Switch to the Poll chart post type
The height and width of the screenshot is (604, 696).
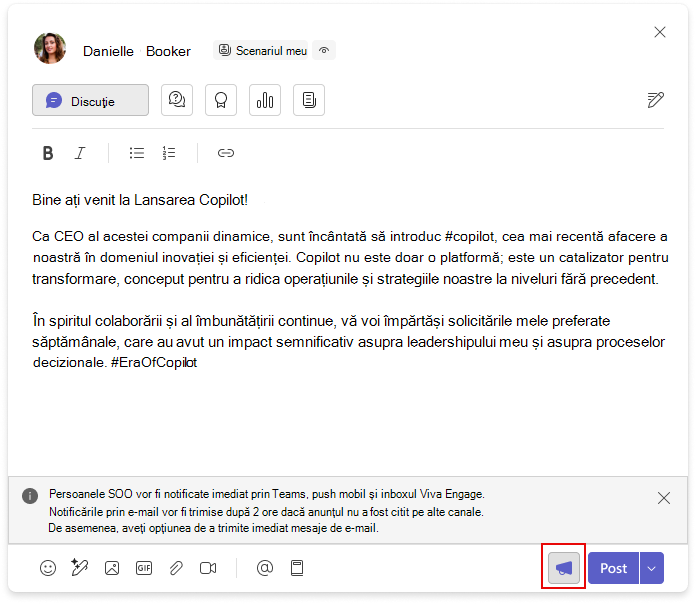(265, 100)
